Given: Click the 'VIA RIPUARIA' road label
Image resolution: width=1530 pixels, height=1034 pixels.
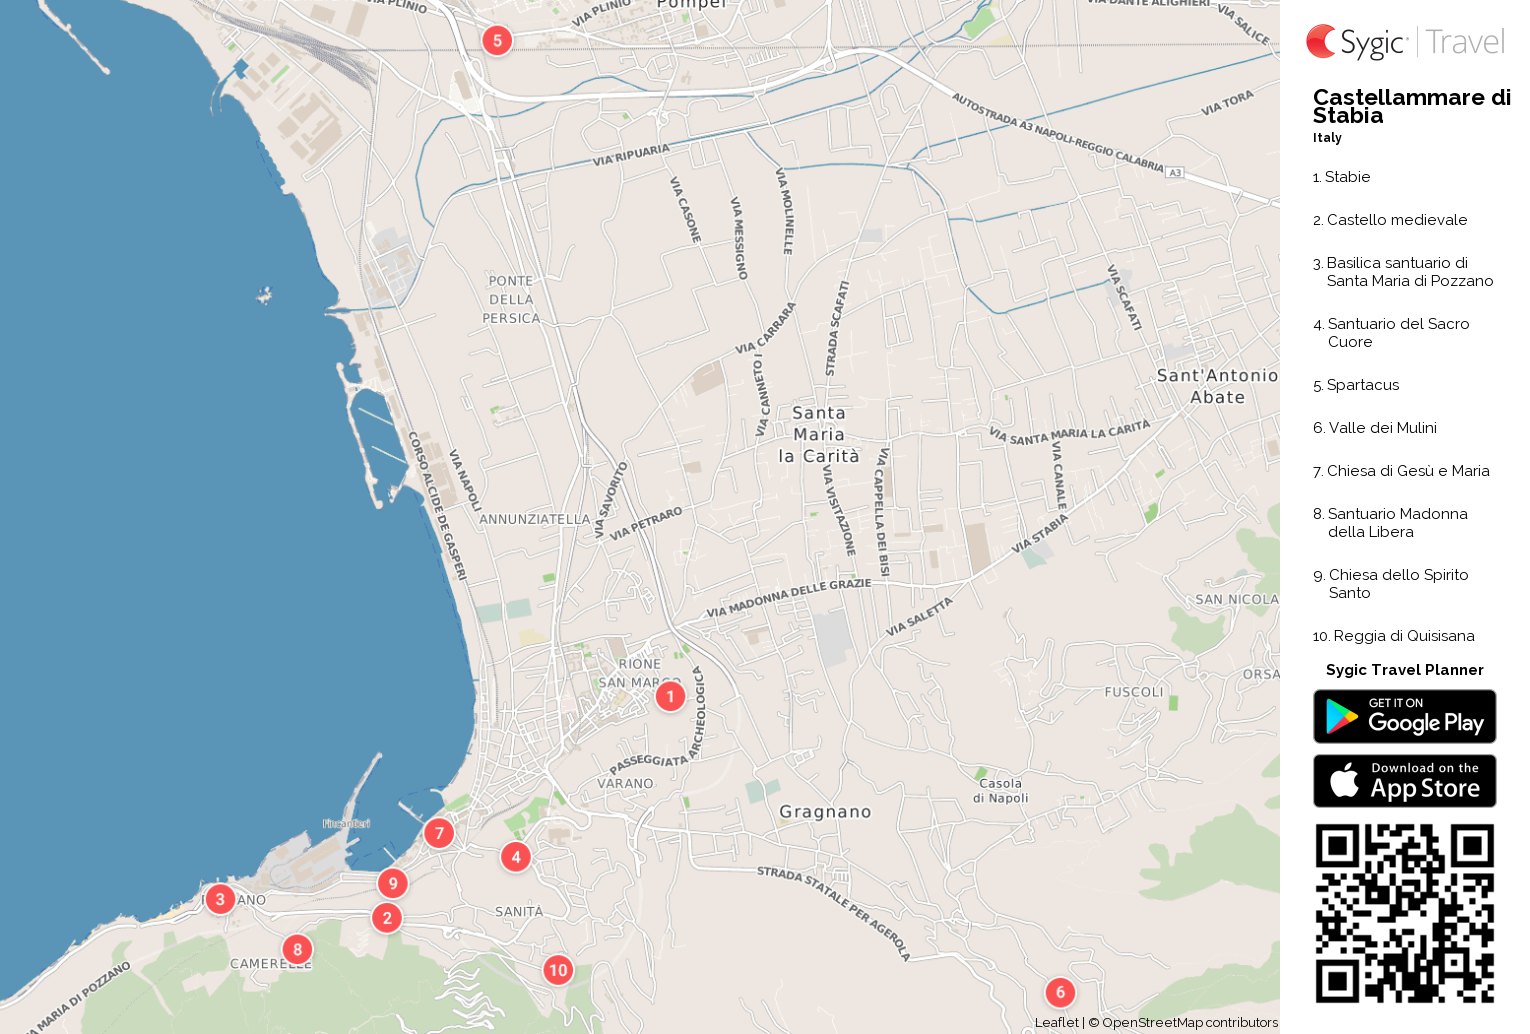Looking at the screenshot, I should [x=631, y=155].
